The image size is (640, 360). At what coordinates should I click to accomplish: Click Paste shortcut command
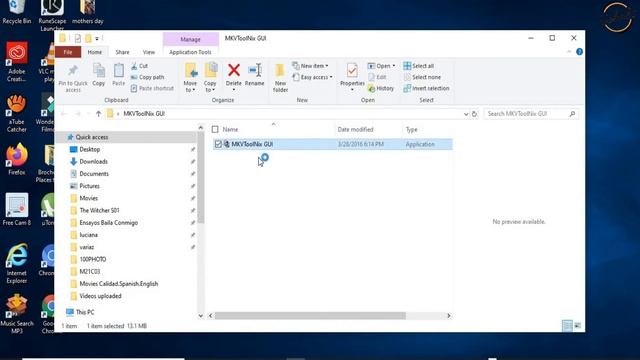click(x=152, y=88)
